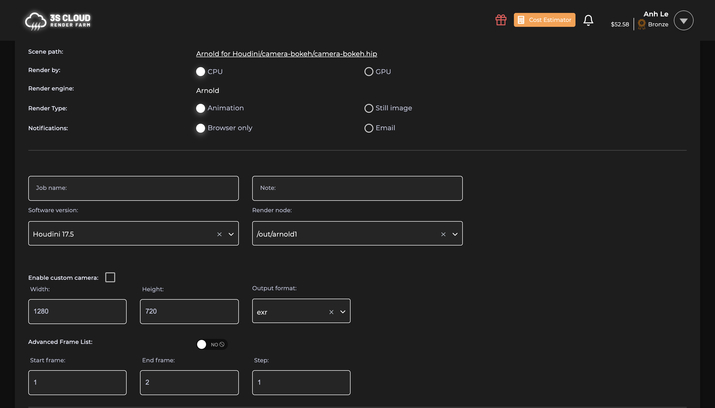This screenshot has width=715, height=408.
Task: Expand the Output format dropdown
Action: (343, 312)
